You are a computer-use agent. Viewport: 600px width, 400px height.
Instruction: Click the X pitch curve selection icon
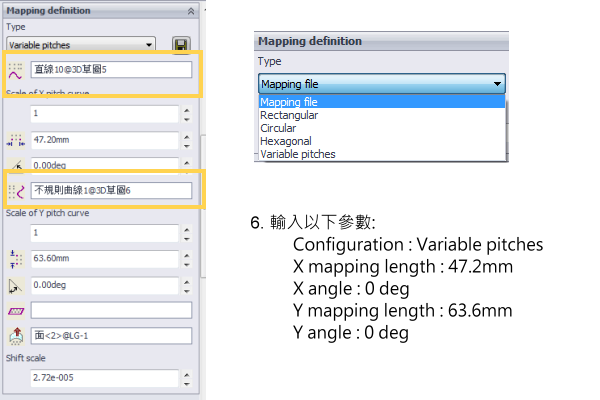click(x=15, y=70)
